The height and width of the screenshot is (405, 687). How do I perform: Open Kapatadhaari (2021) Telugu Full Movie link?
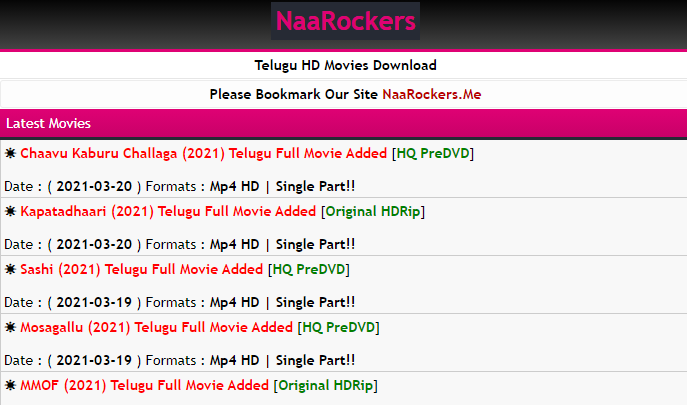point(168,211)
